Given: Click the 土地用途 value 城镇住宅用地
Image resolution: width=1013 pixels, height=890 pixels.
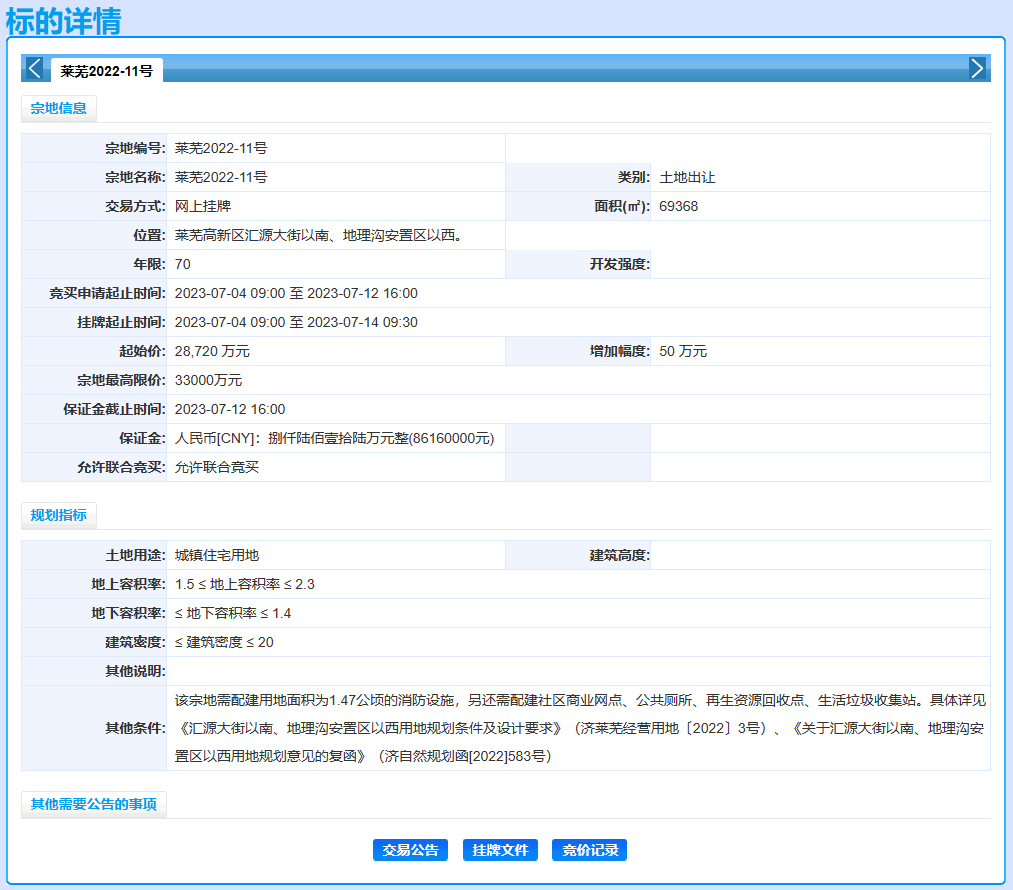Looking at the screenshot, I should point(216,555).
